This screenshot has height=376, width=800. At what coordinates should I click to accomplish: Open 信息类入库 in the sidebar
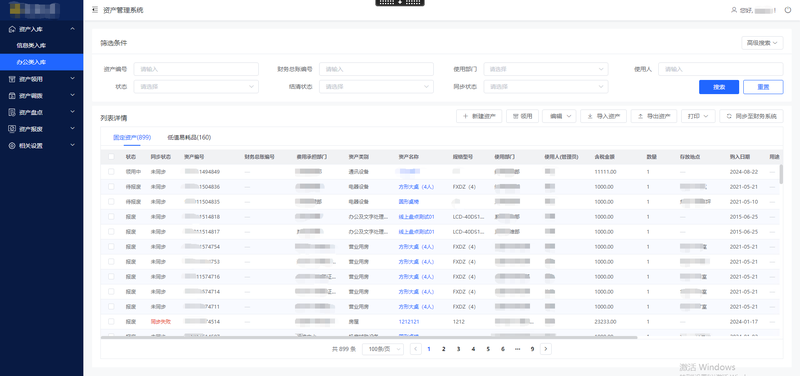pos(41,45)
